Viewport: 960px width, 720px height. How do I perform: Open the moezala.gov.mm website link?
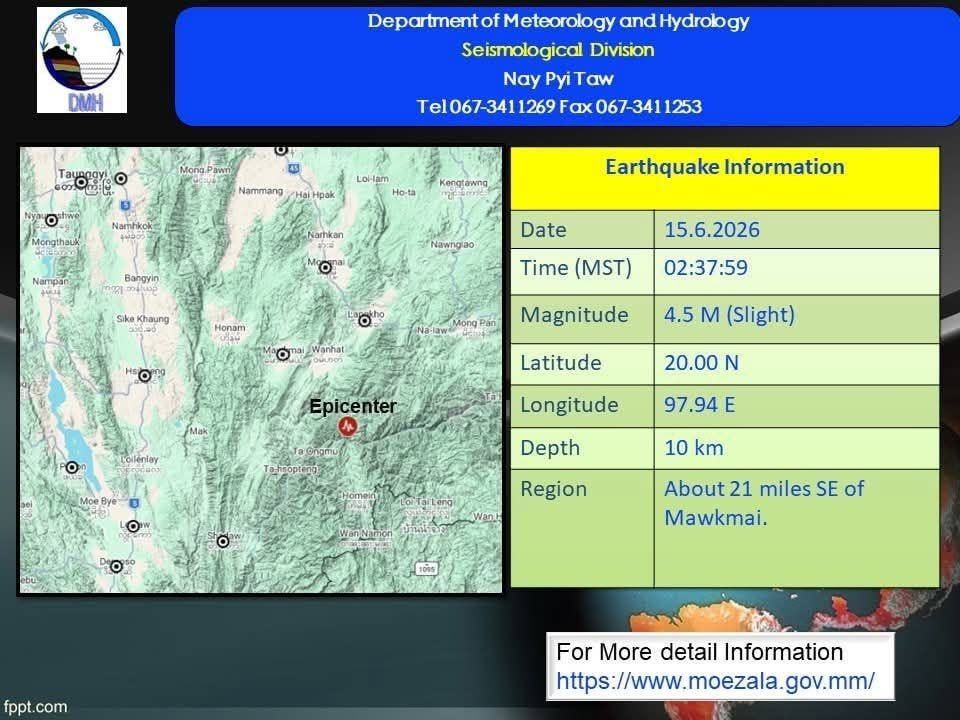(x=715, y=681)
